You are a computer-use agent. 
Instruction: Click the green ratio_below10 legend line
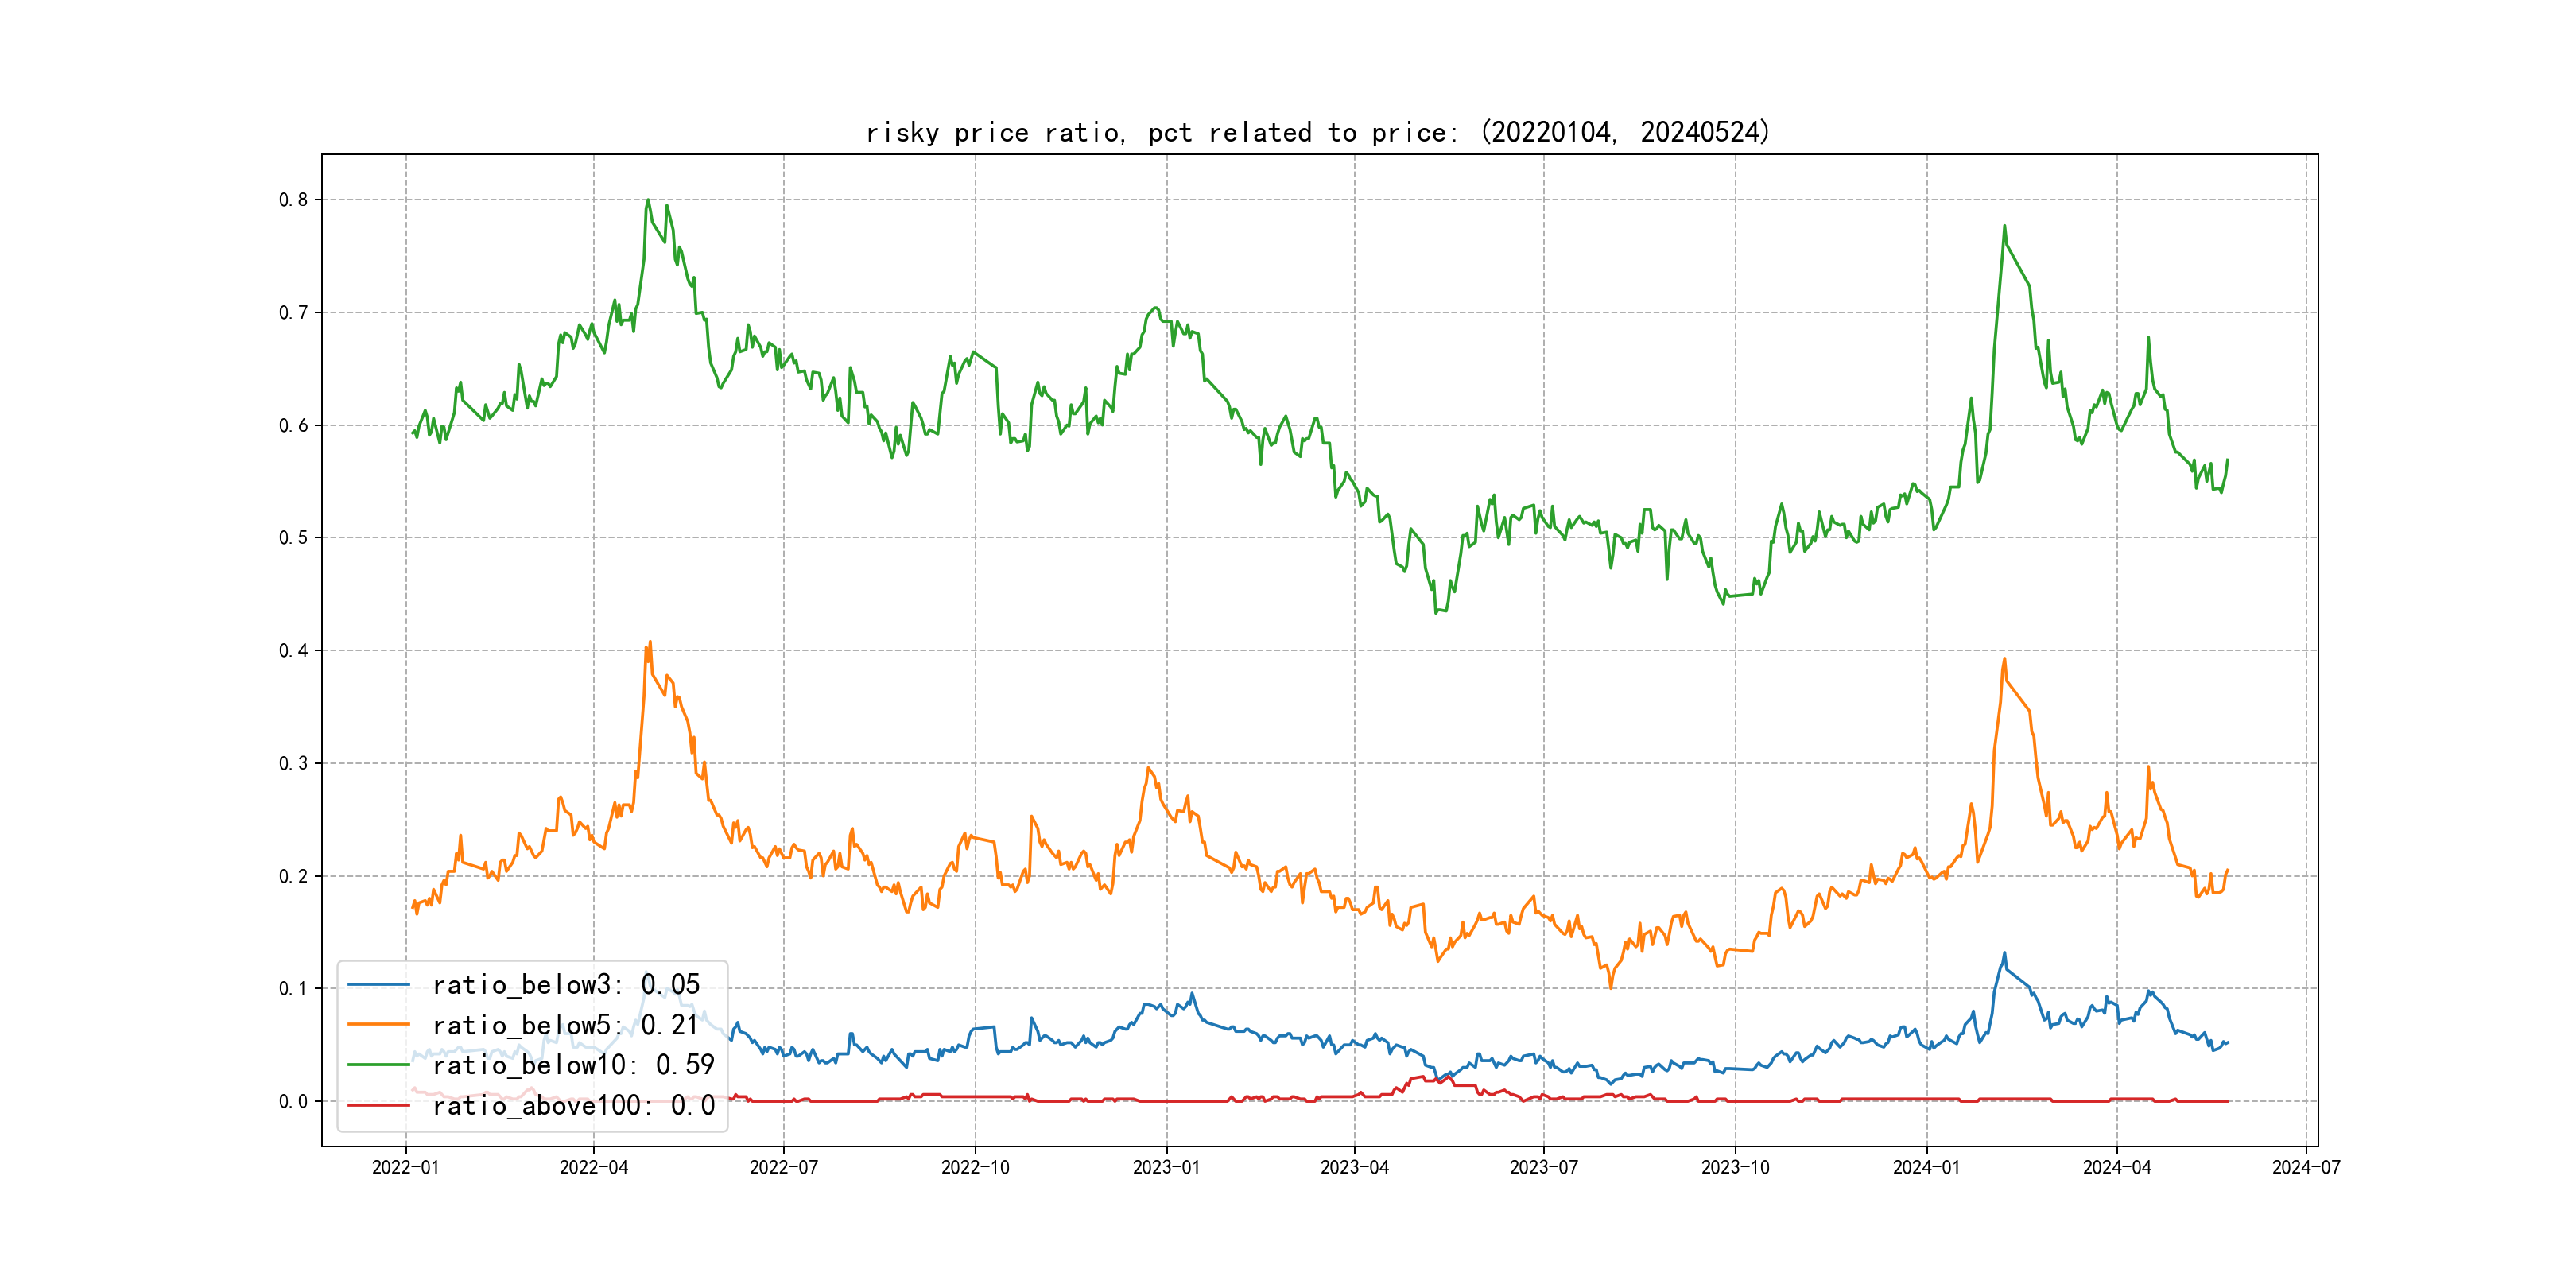click(x=378, y=1065)
